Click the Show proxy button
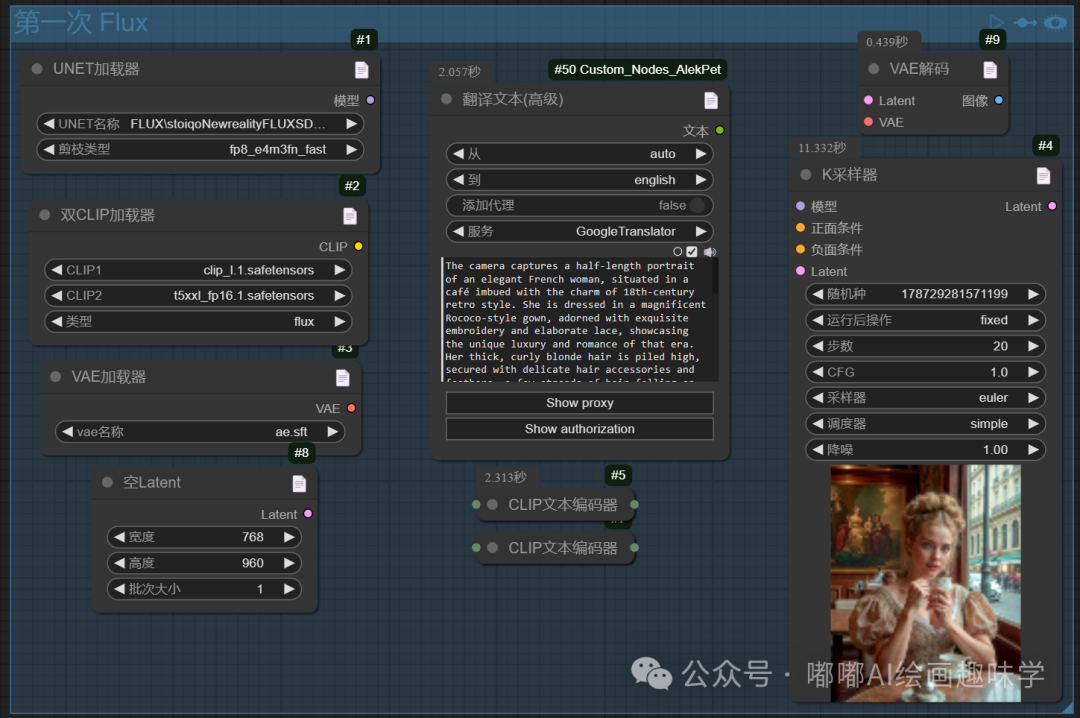The height and width of the screenshot is (718, 1080). [x=579, y=403]
